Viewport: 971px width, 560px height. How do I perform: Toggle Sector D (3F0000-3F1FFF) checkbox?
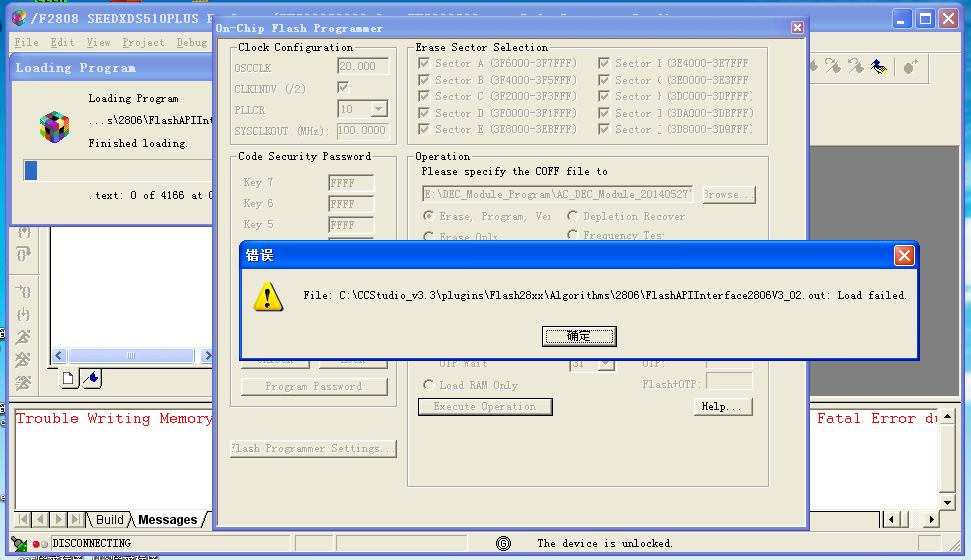pos(424,113)
